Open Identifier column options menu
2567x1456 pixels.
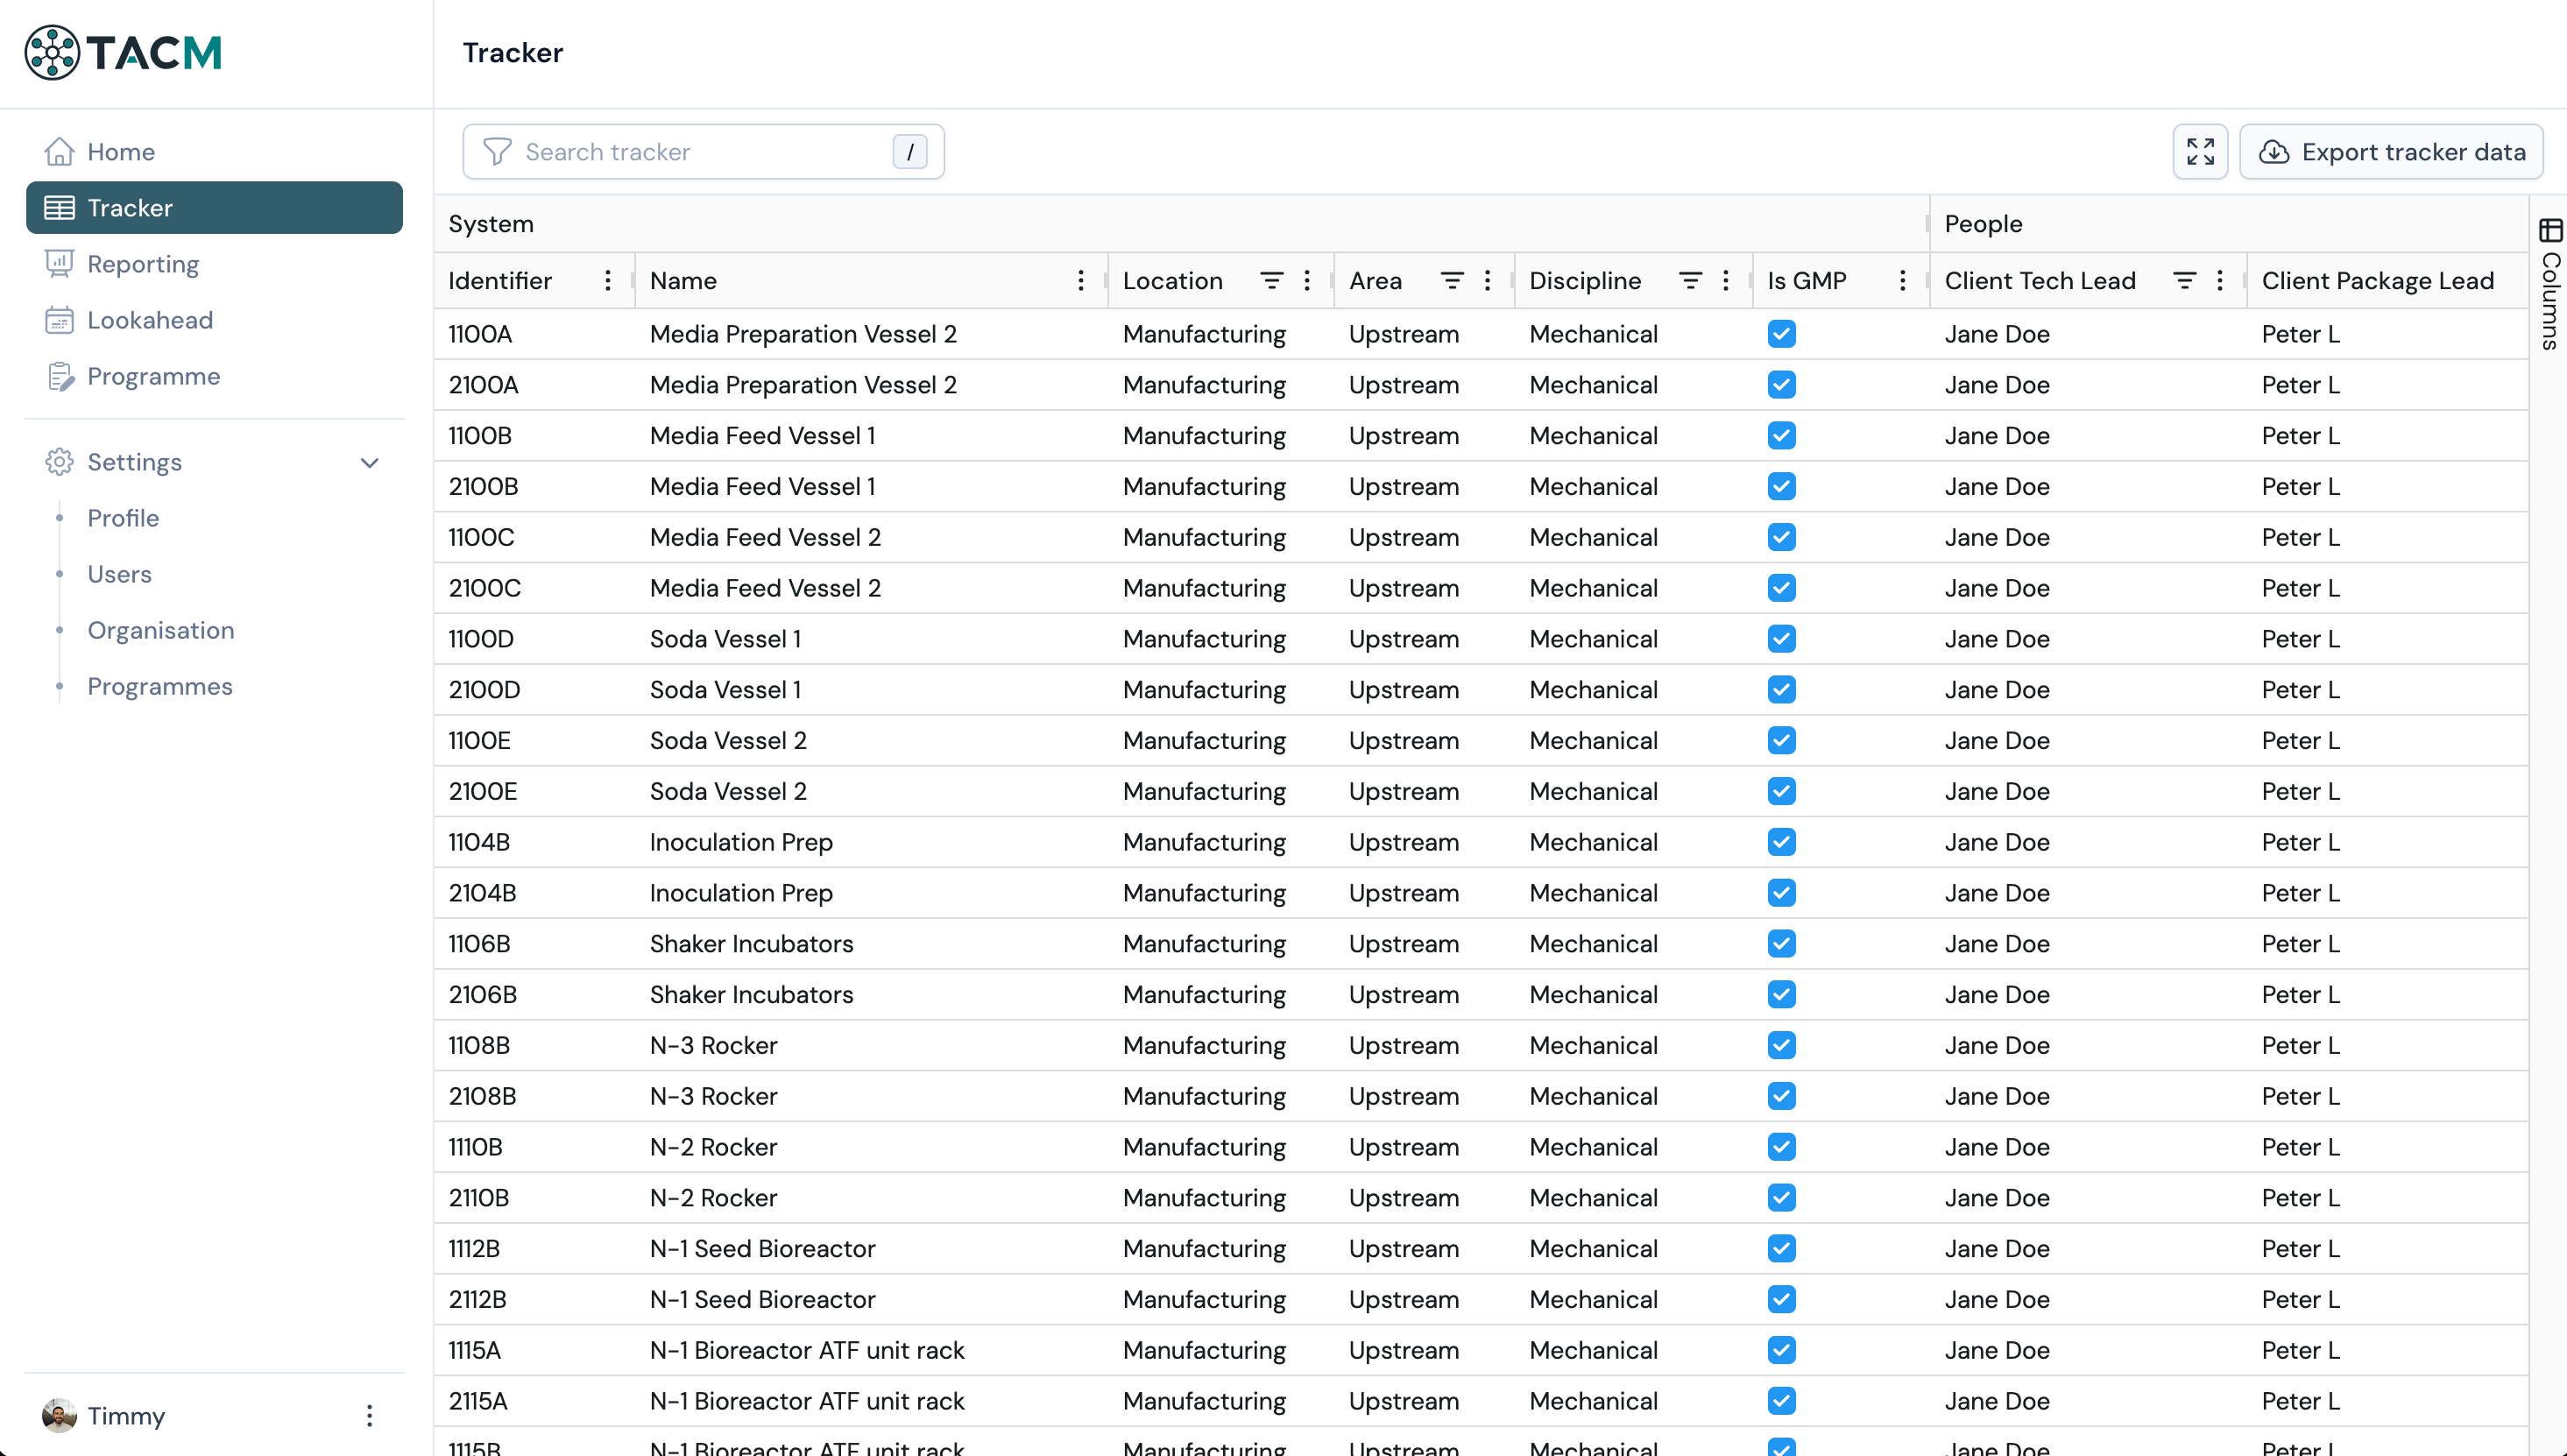(x=607, y=281)
